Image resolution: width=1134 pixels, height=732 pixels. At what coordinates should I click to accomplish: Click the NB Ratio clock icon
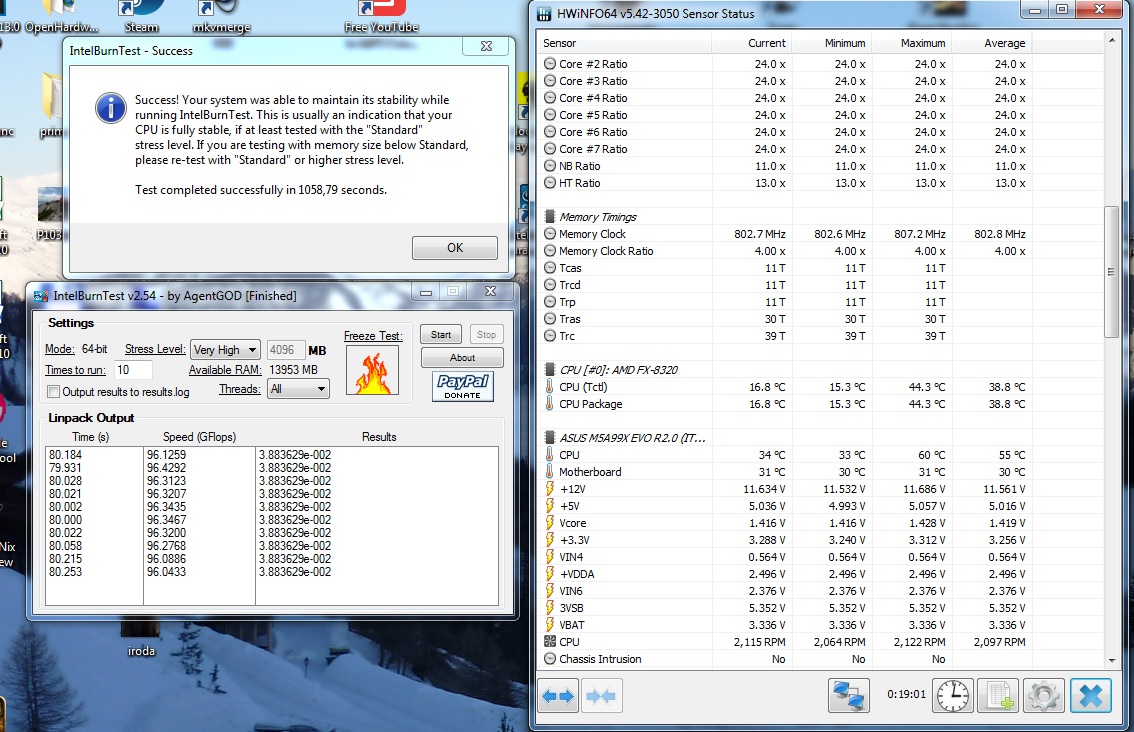(550, 166)
